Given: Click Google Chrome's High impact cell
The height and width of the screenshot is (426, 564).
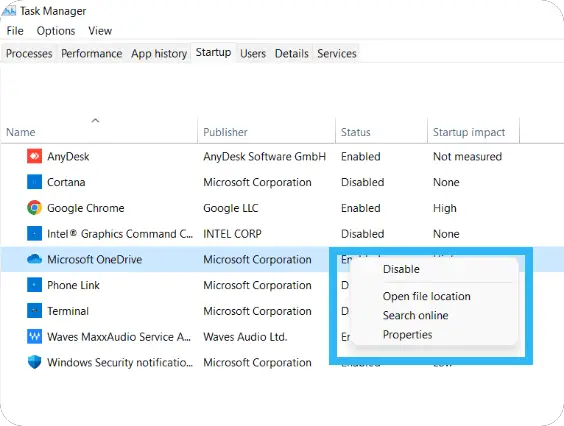Looking at the screenshot, I should [x=445, y=208].
